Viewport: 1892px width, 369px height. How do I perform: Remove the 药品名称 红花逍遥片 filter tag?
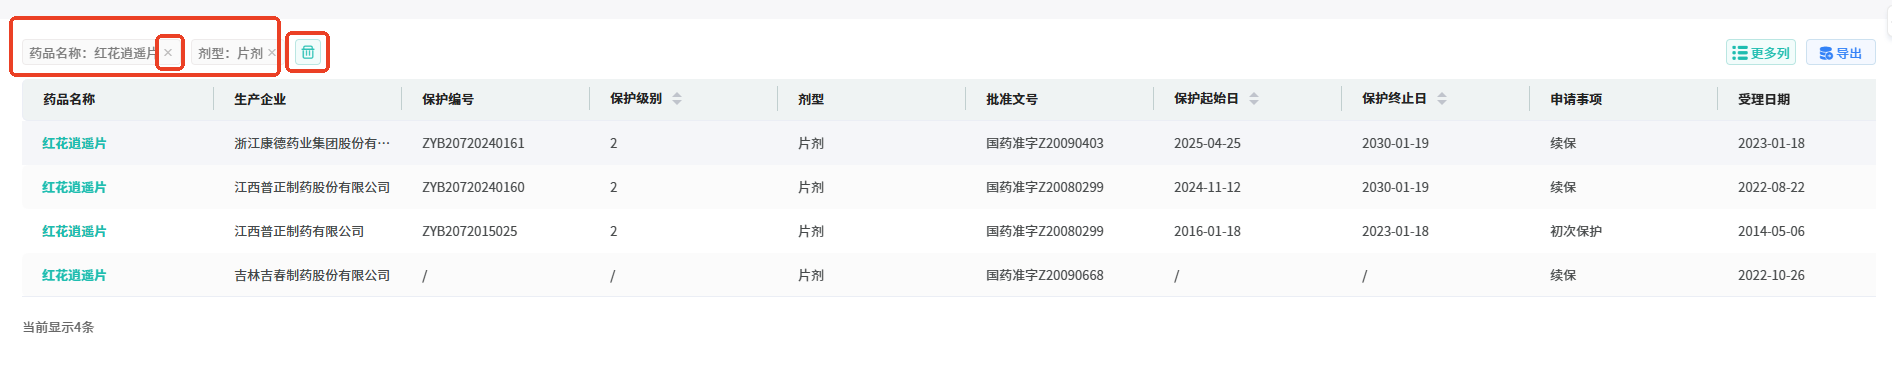[168, 53]
